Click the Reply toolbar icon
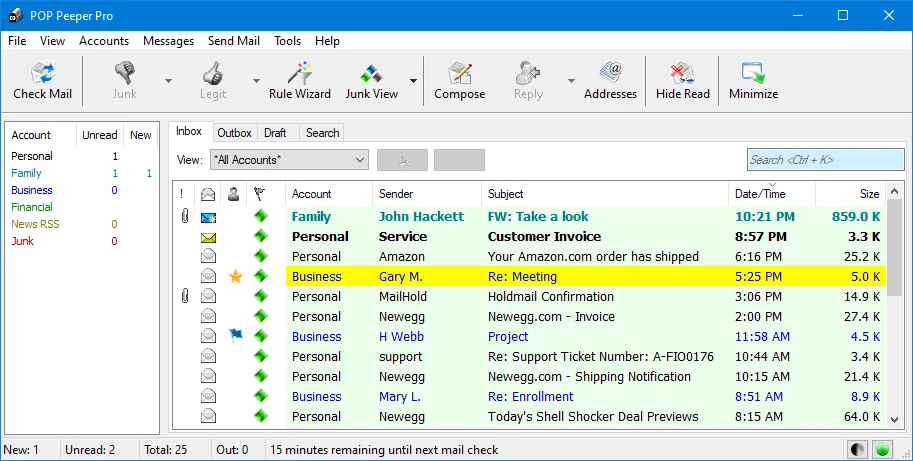 (x=528, y=73)
